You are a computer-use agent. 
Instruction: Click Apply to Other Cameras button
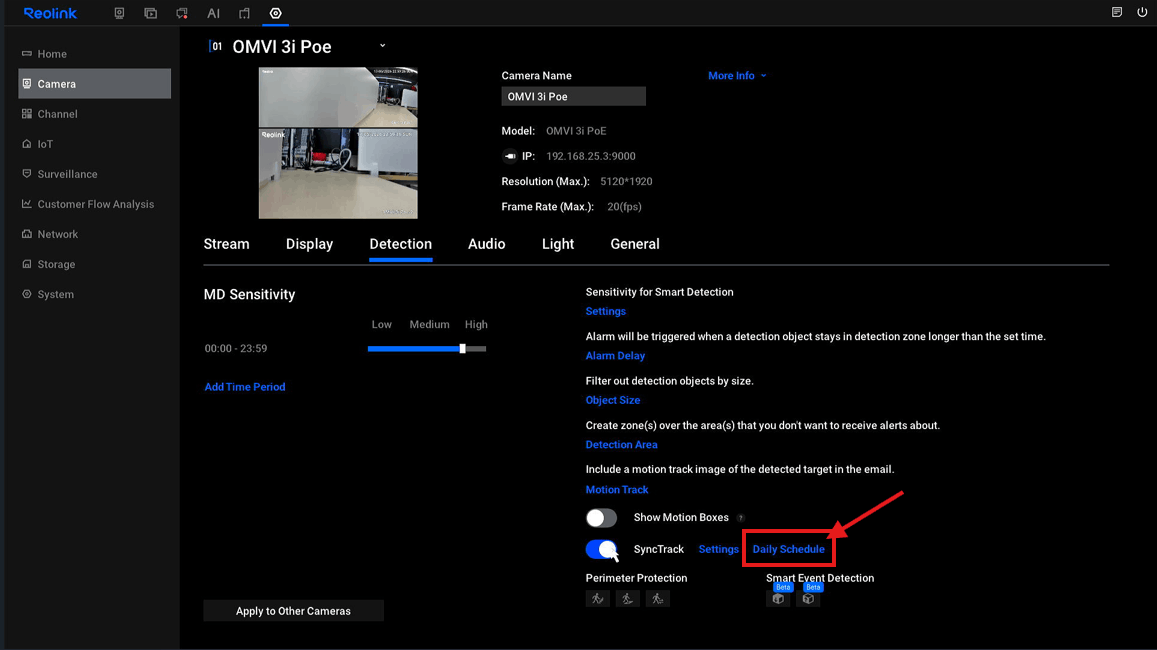tap(294, 611)
